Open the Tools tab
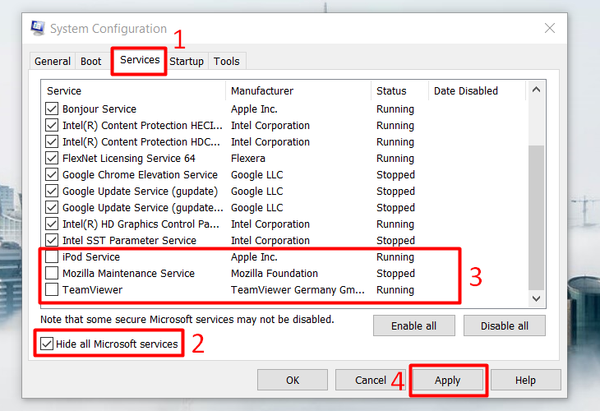The image size is (600, 411). point(226,61)
